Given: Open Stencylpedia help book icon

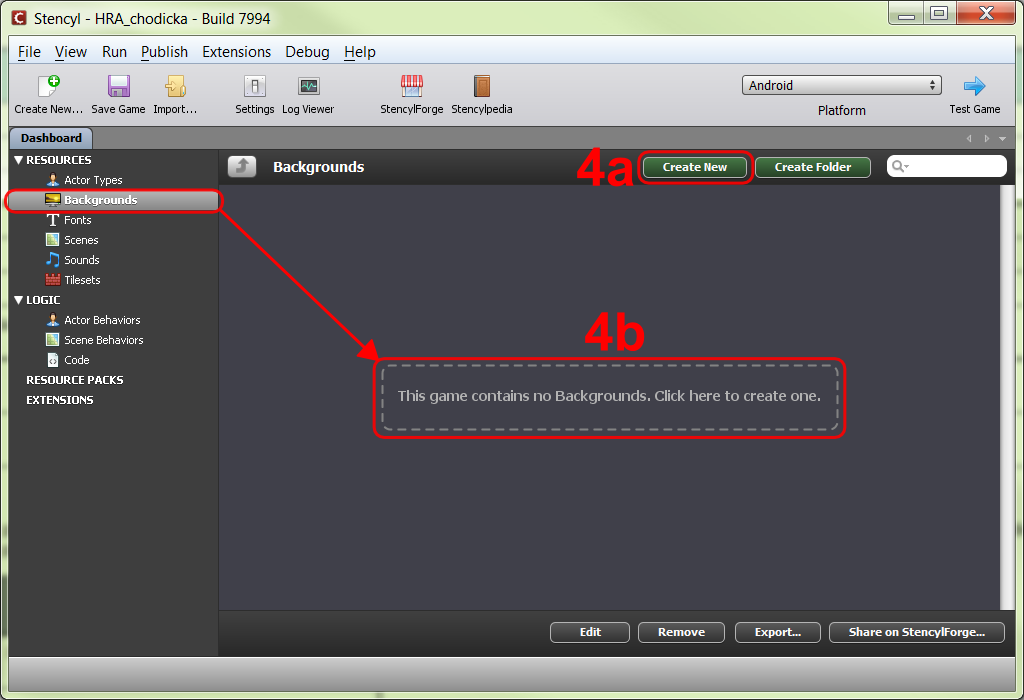Looking at the screenshot, I should 482,86.
